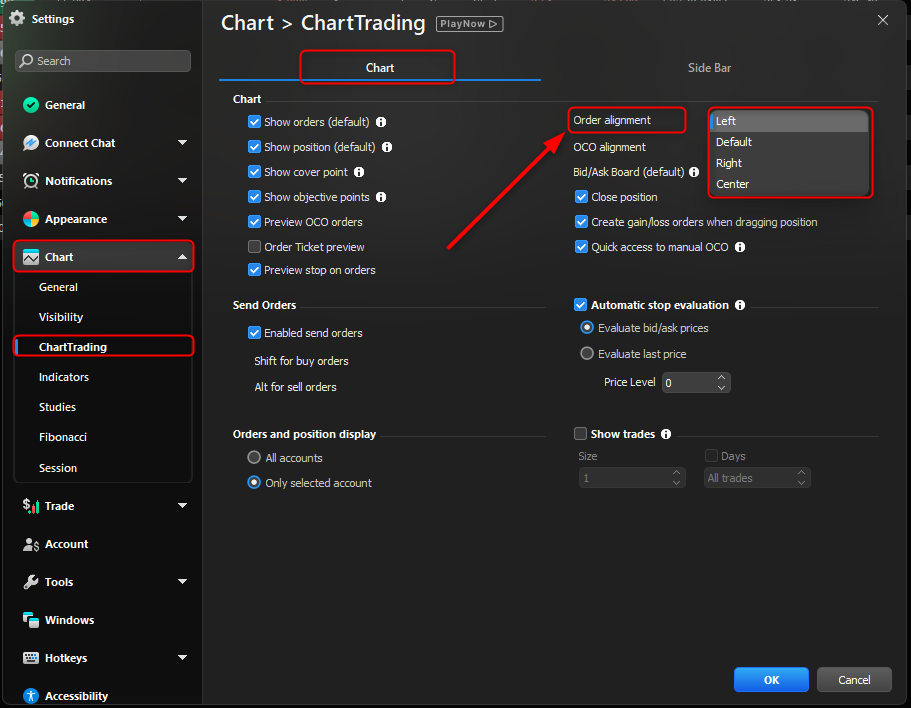The width and height of the screenshot is (911, 708).
Task: Close the Settings dialog with X
Action: tap(883, 20)
